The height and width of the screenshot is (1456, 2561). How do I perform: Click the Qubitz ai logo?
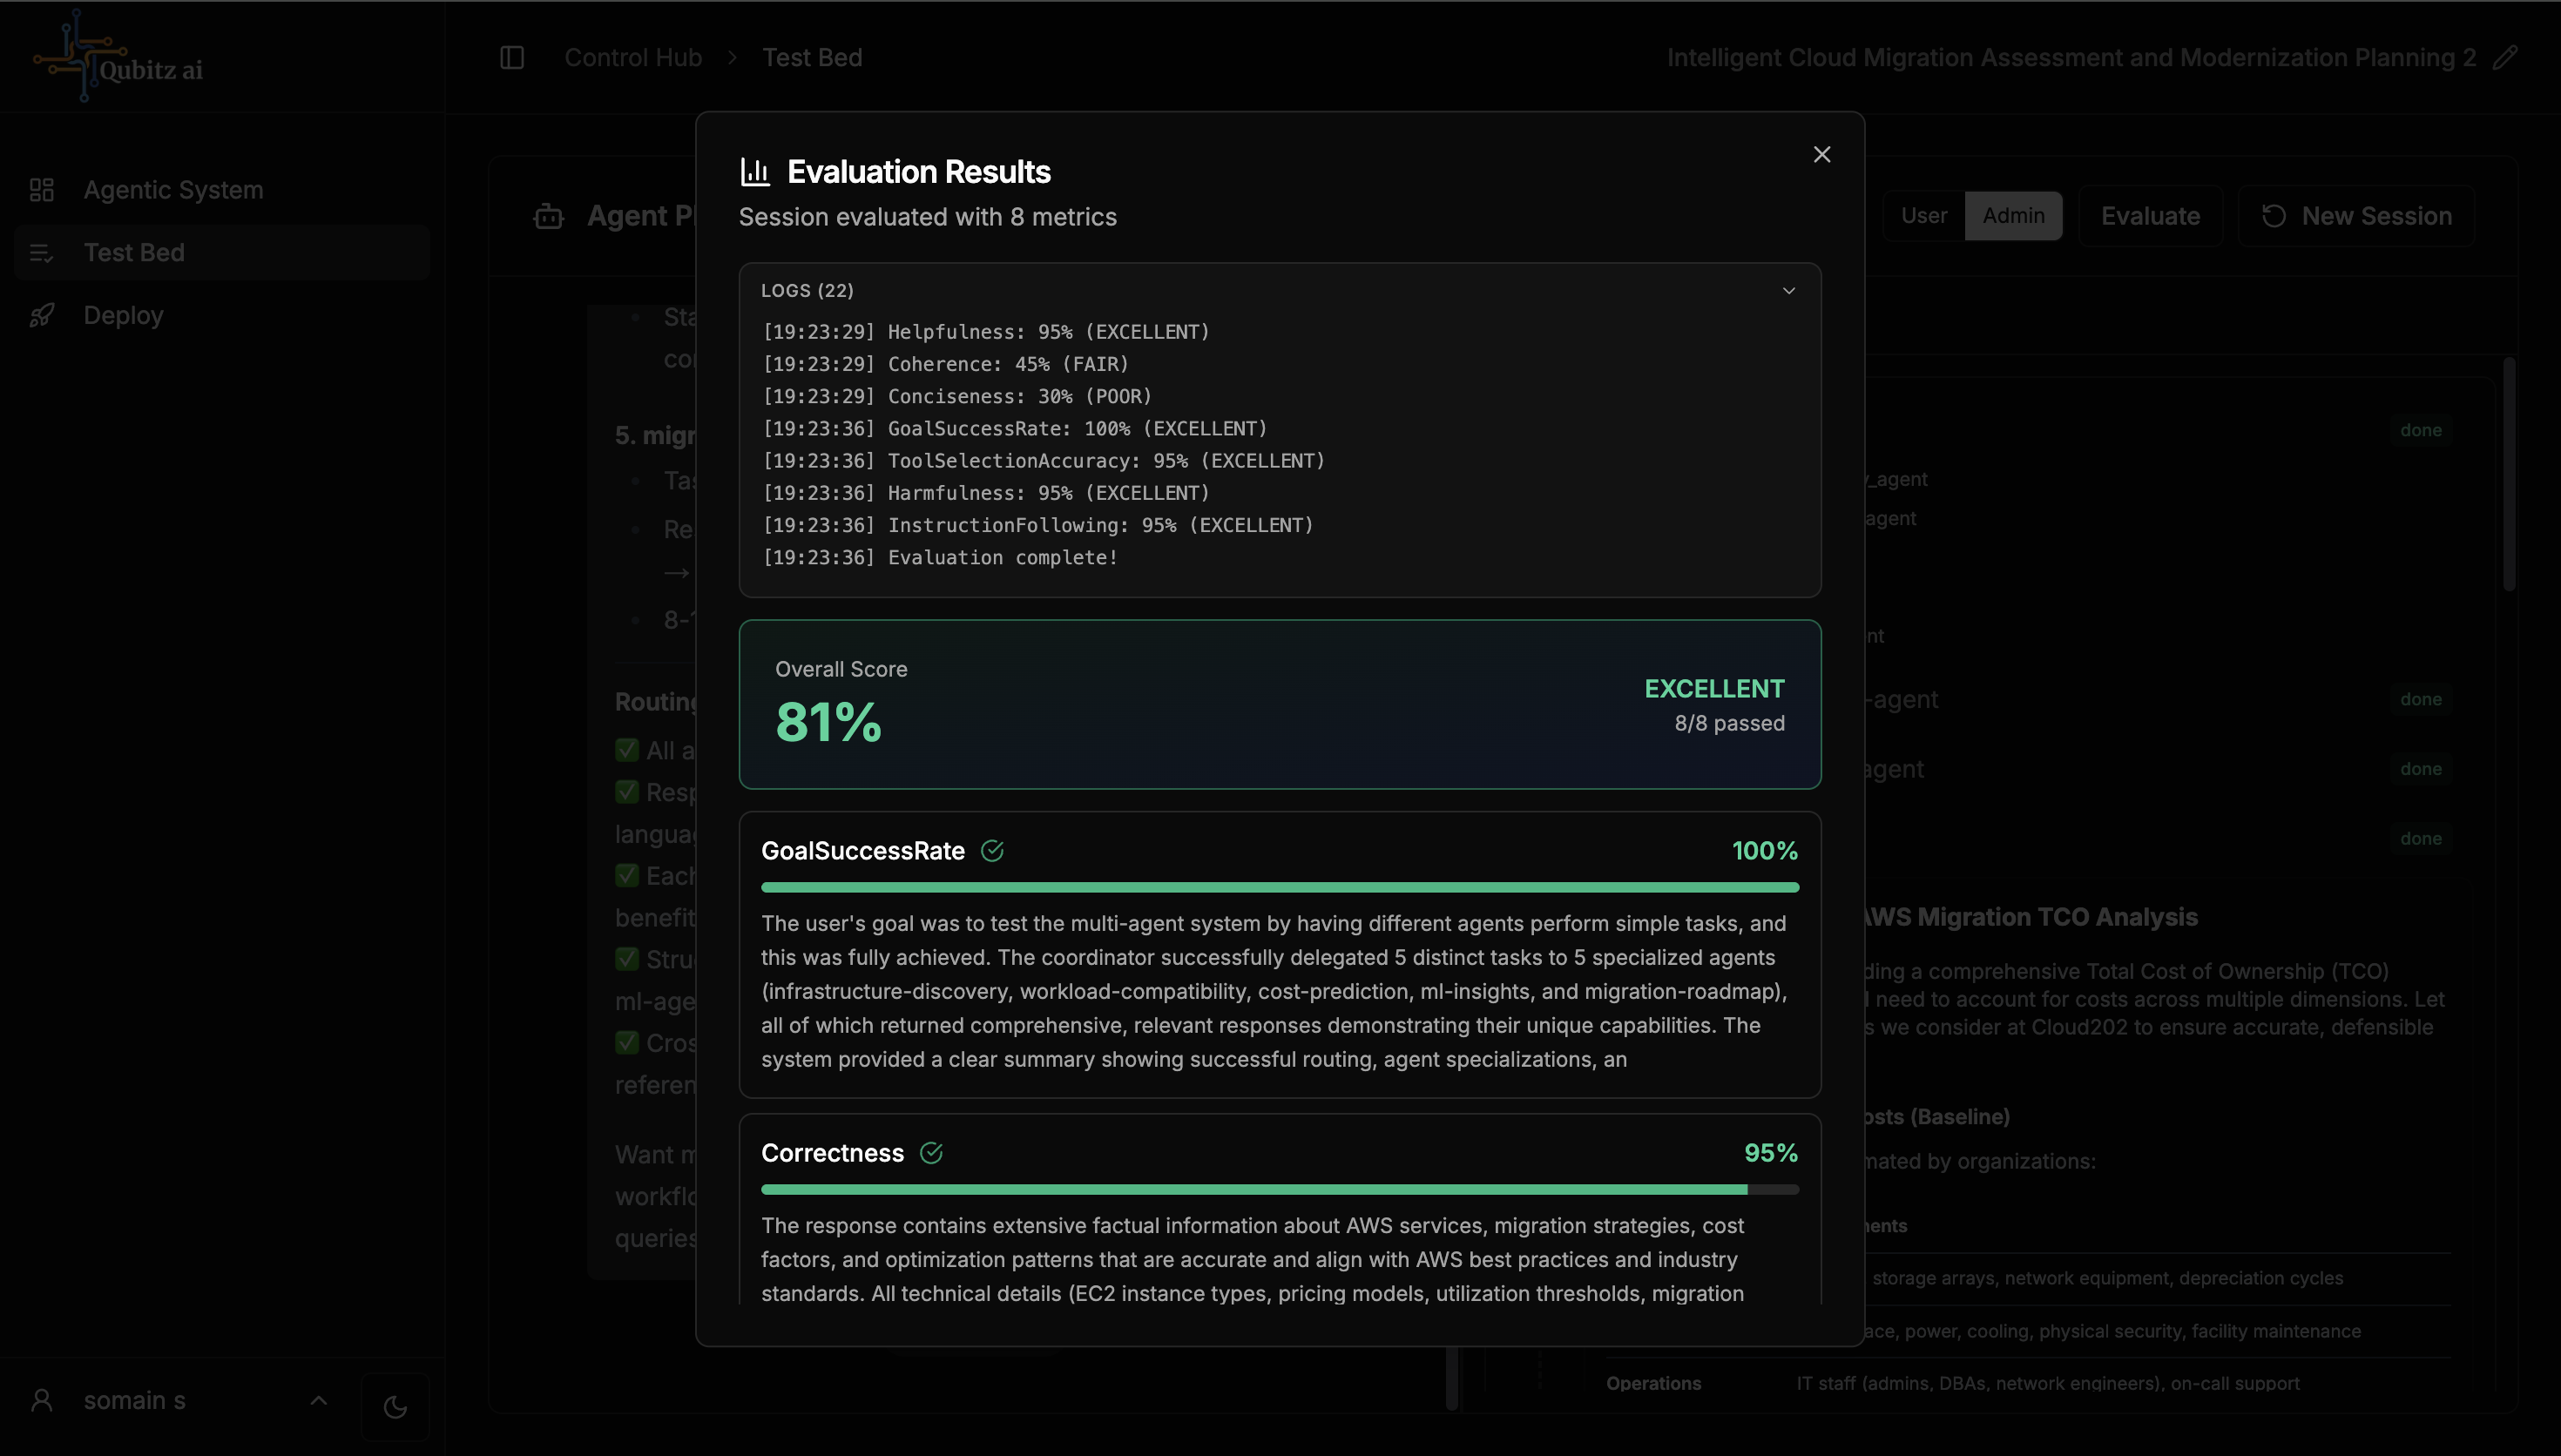pyautogui.click(x=118, y=58)
